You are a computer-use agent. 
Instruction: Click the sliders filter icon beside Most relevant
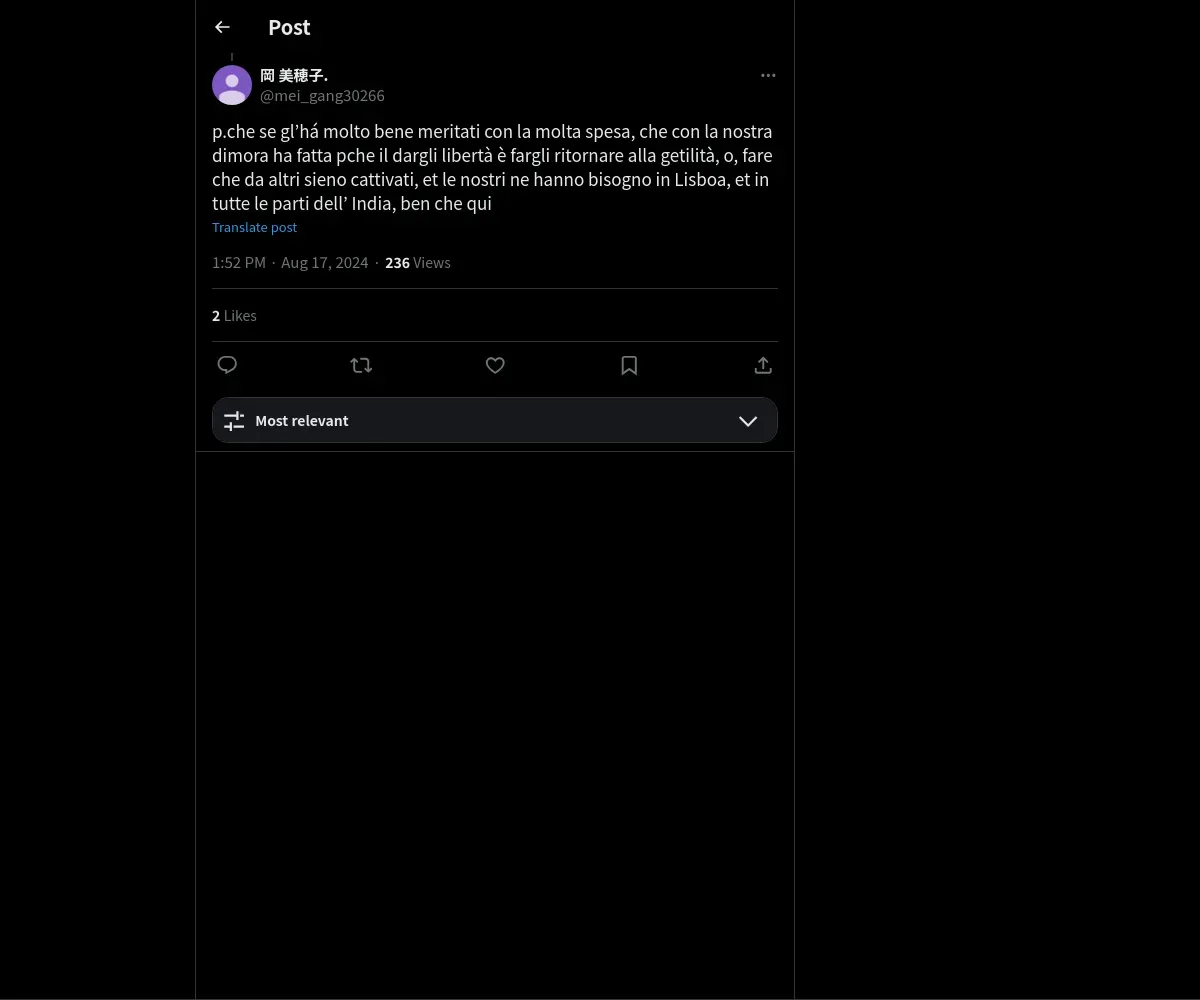click(234, 421)
